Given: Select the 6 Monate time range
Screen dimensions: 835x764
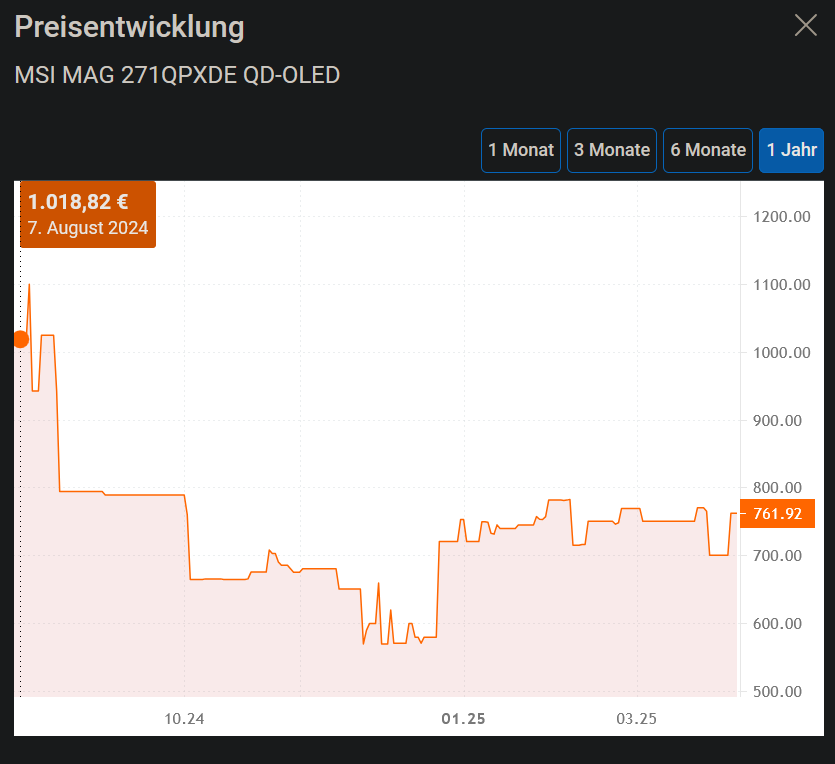Looking at the screenshot, I should point(708,150).
